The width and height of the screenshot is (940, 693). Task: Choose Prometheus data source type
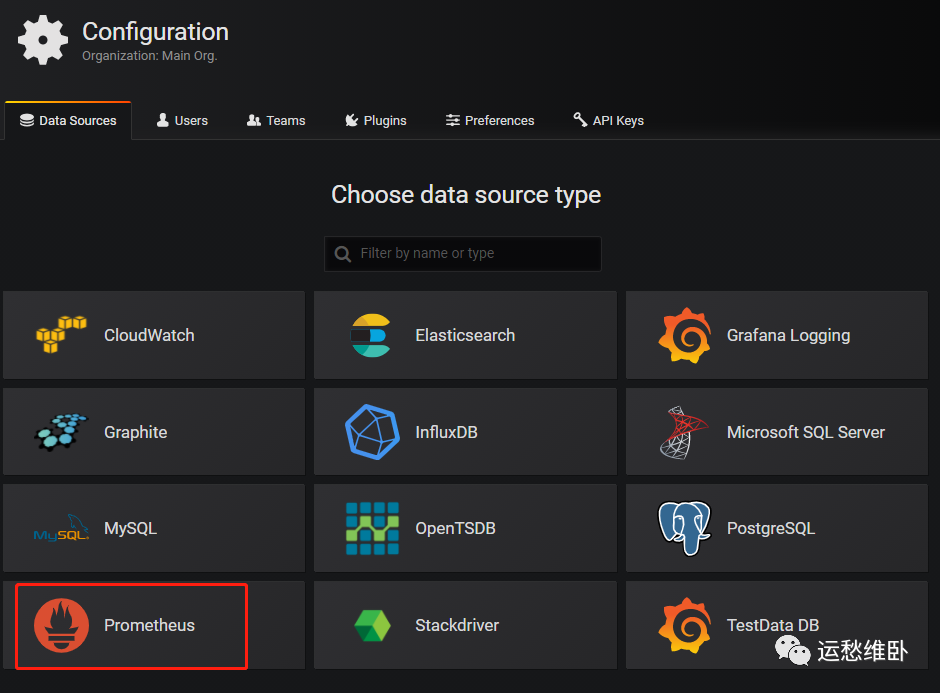click(x=154, y=625)
